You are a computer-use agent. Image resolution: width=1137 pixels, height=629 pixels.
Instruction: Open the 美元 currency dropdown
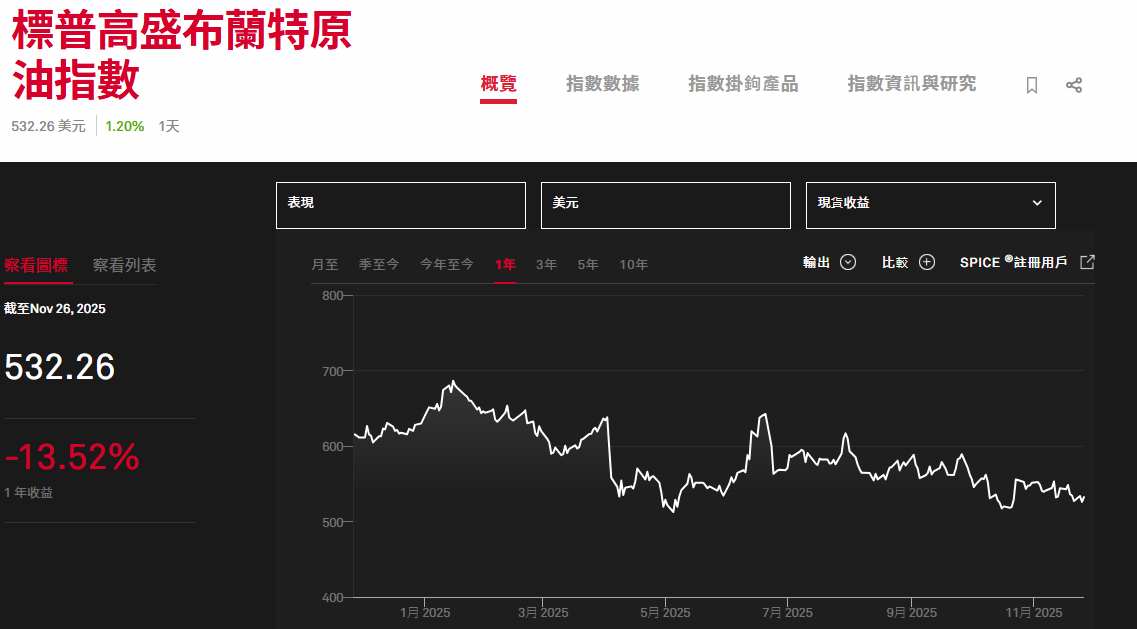point(665,205)
